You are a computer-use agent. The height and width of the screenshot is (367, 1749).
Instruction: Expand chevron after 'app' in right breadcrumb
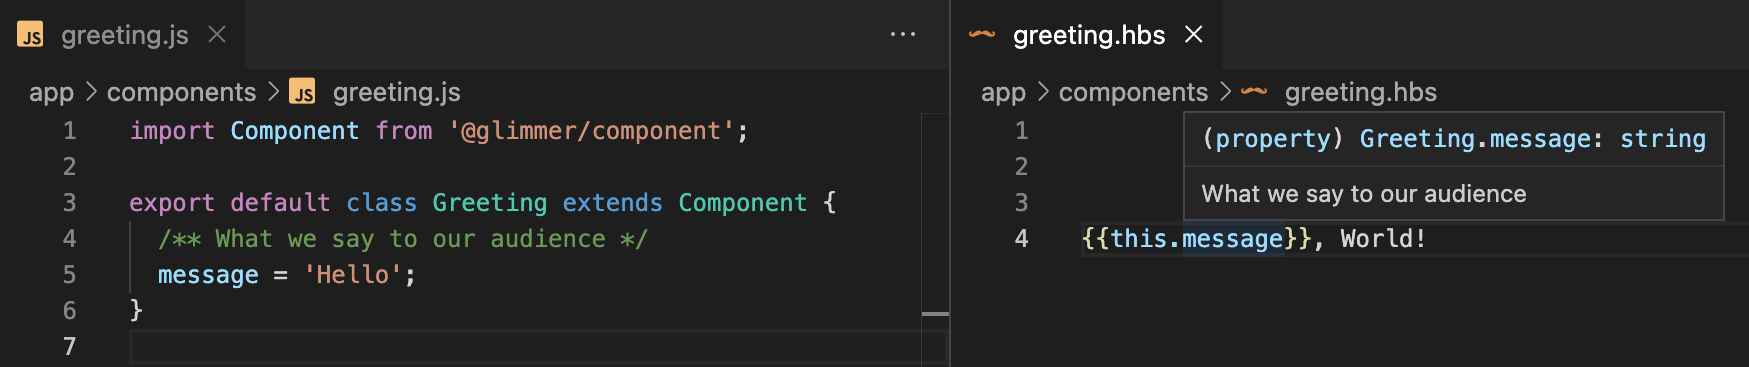click(x=1043, y=92)
